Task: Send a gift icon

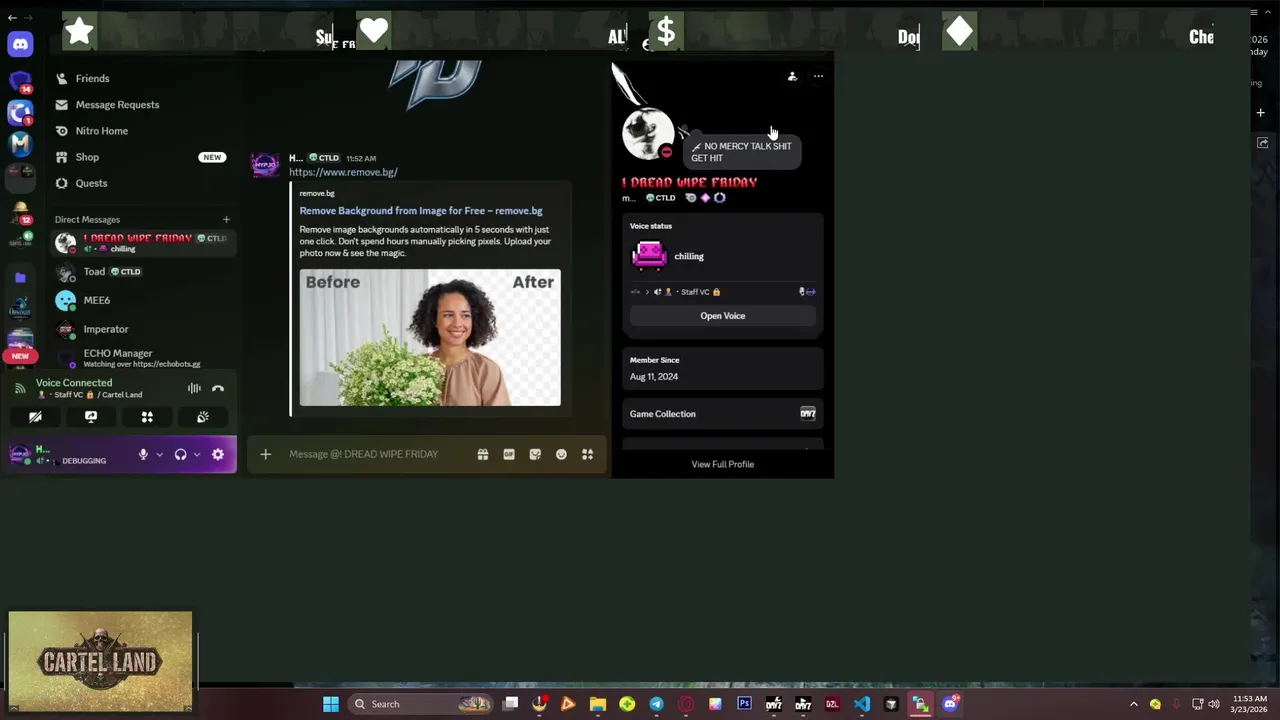Action: (482, 455)
